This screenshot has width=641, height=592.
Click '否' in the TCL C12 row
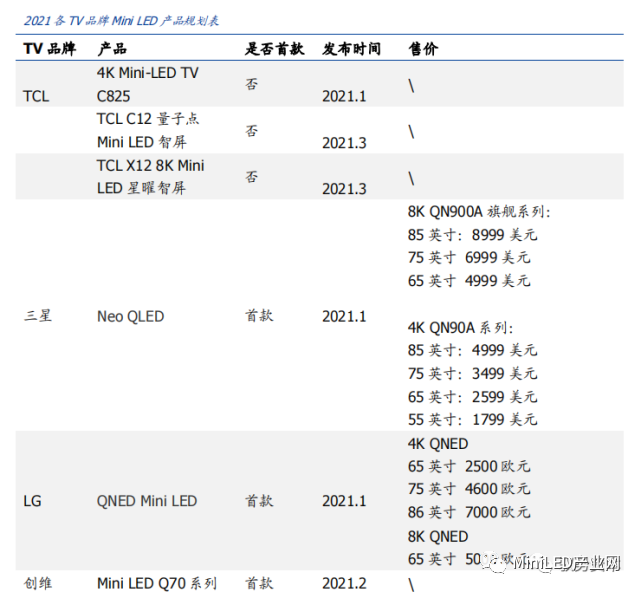tap(251, 131)
